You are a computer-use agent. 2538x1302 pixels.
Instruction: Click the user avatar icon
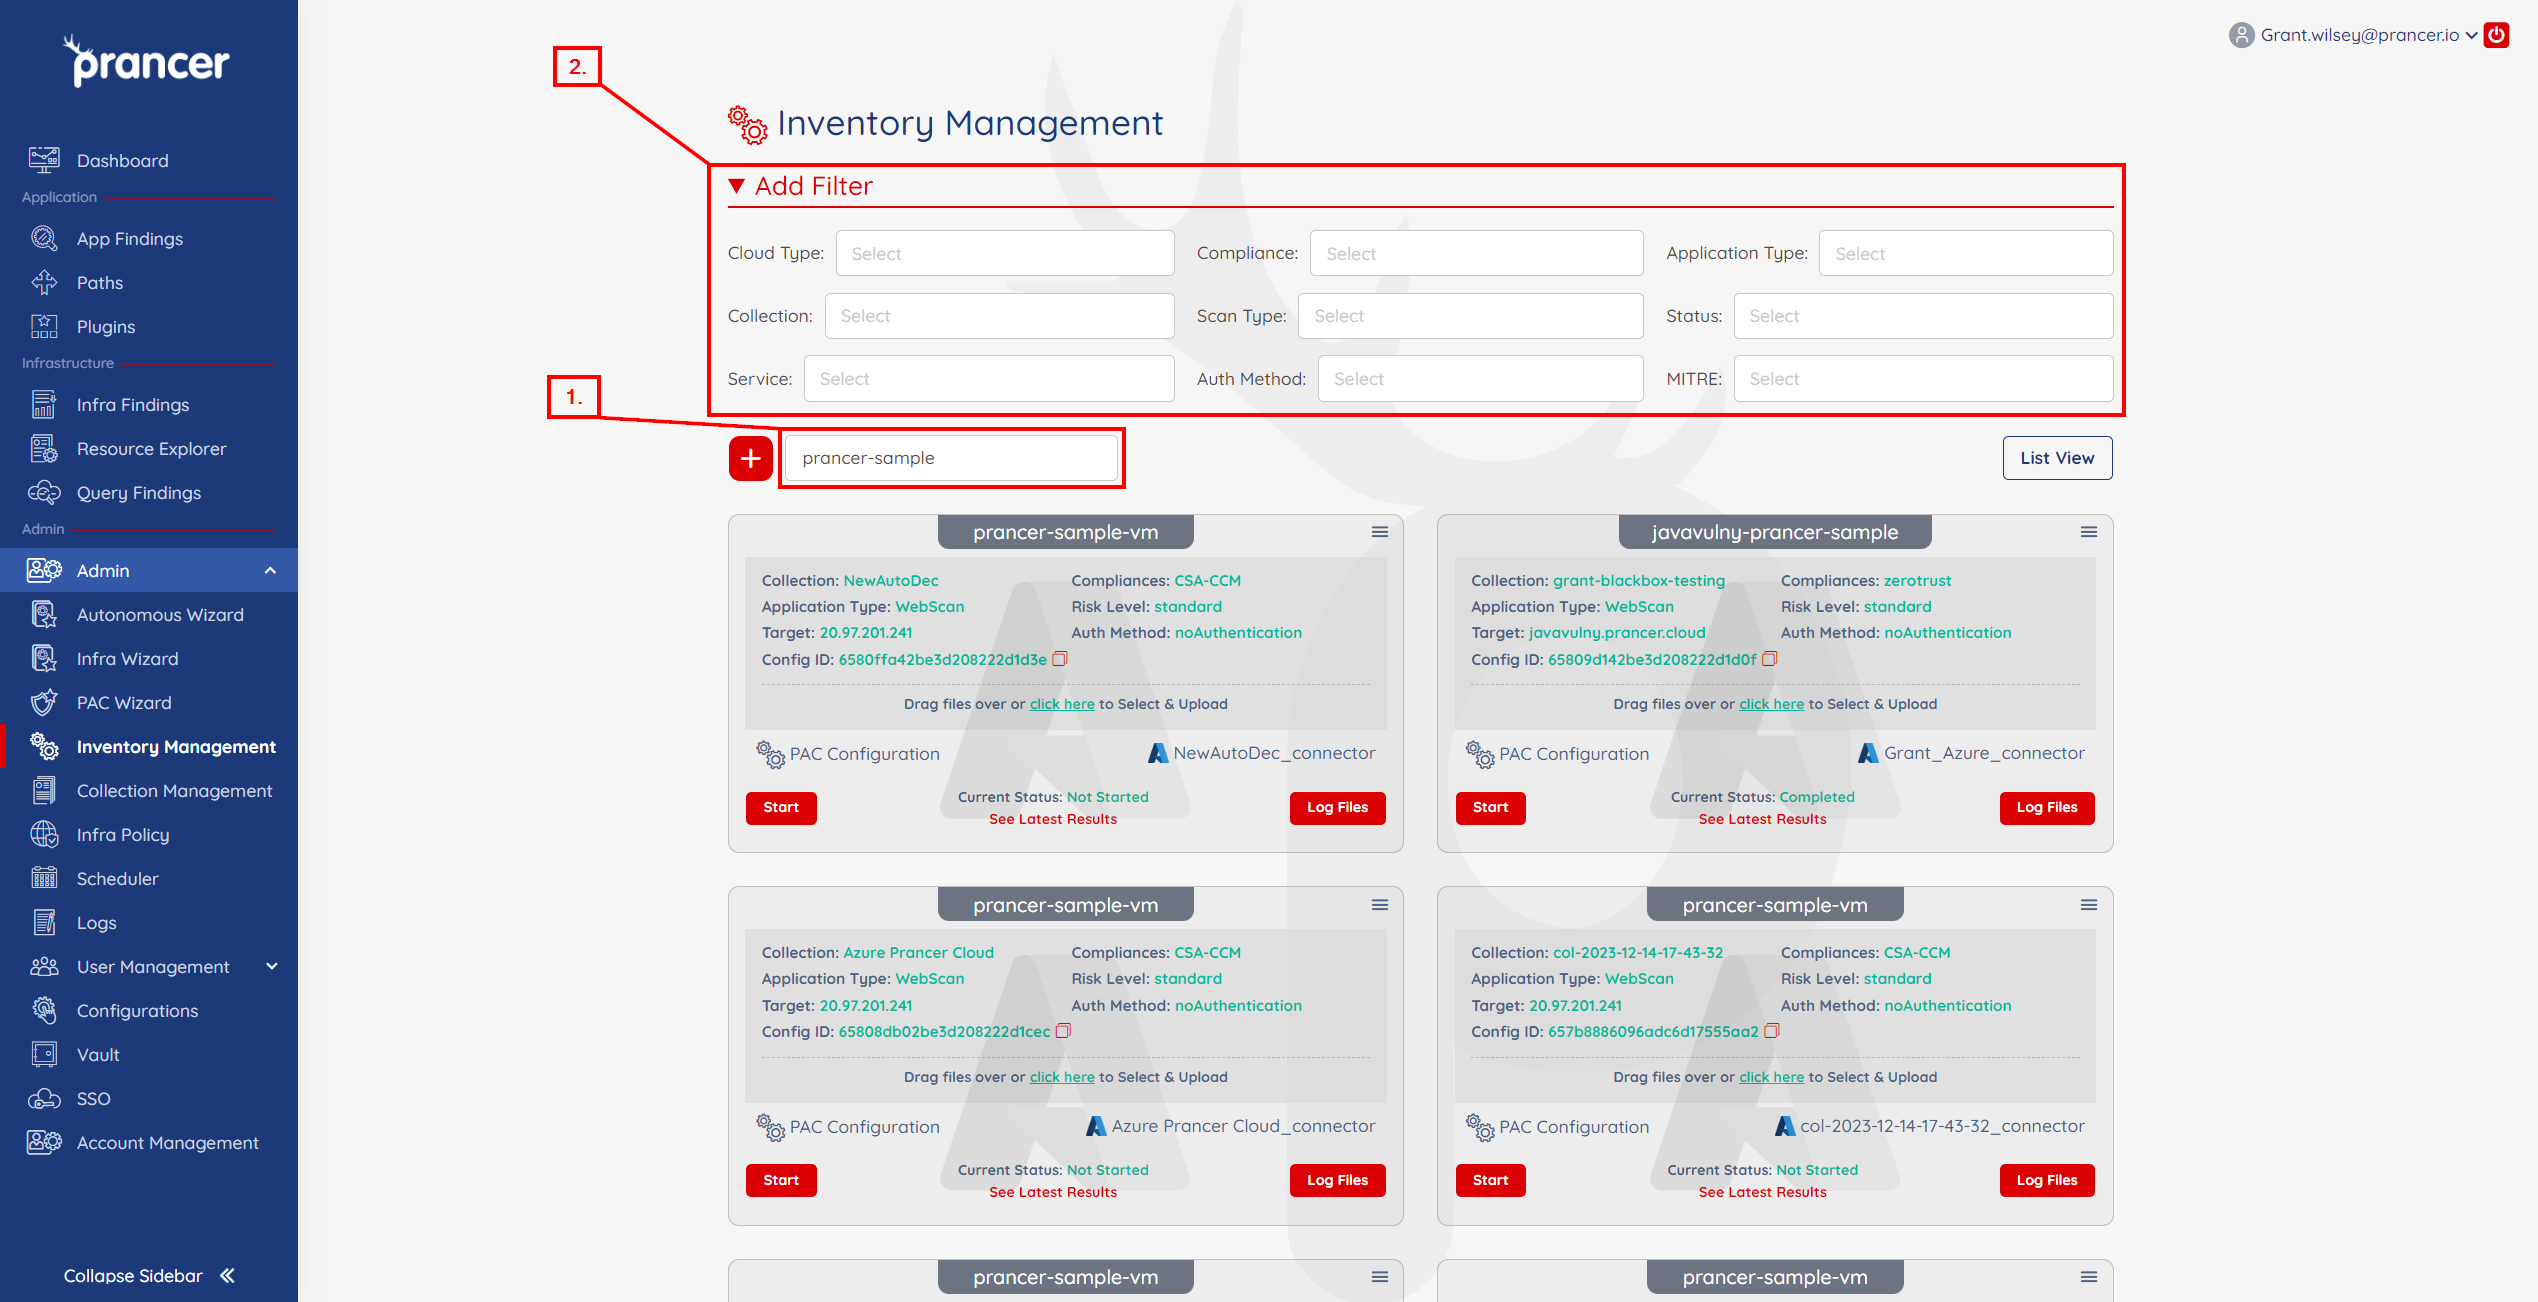tap(2241, 35)
